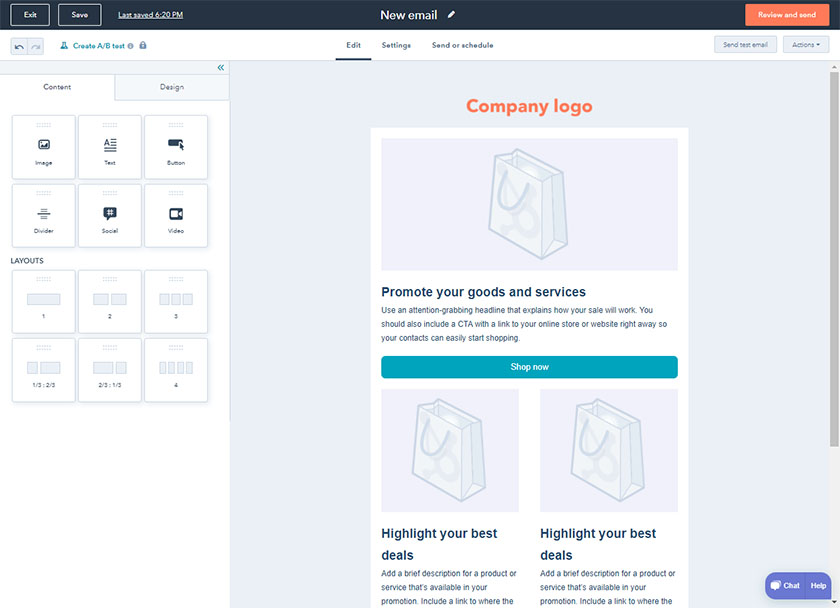Screen dimensions: 840x608
Task: Open the Actions dropdown menu
Action: tap(805, 45)
